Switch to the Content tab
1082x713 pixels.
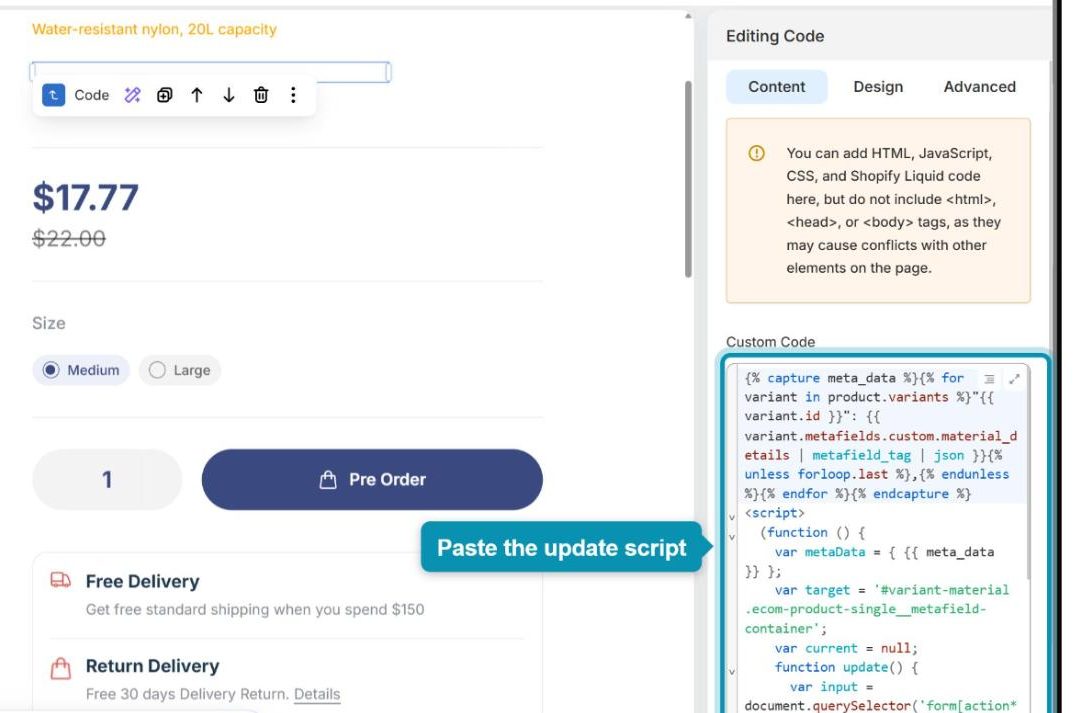776,87
